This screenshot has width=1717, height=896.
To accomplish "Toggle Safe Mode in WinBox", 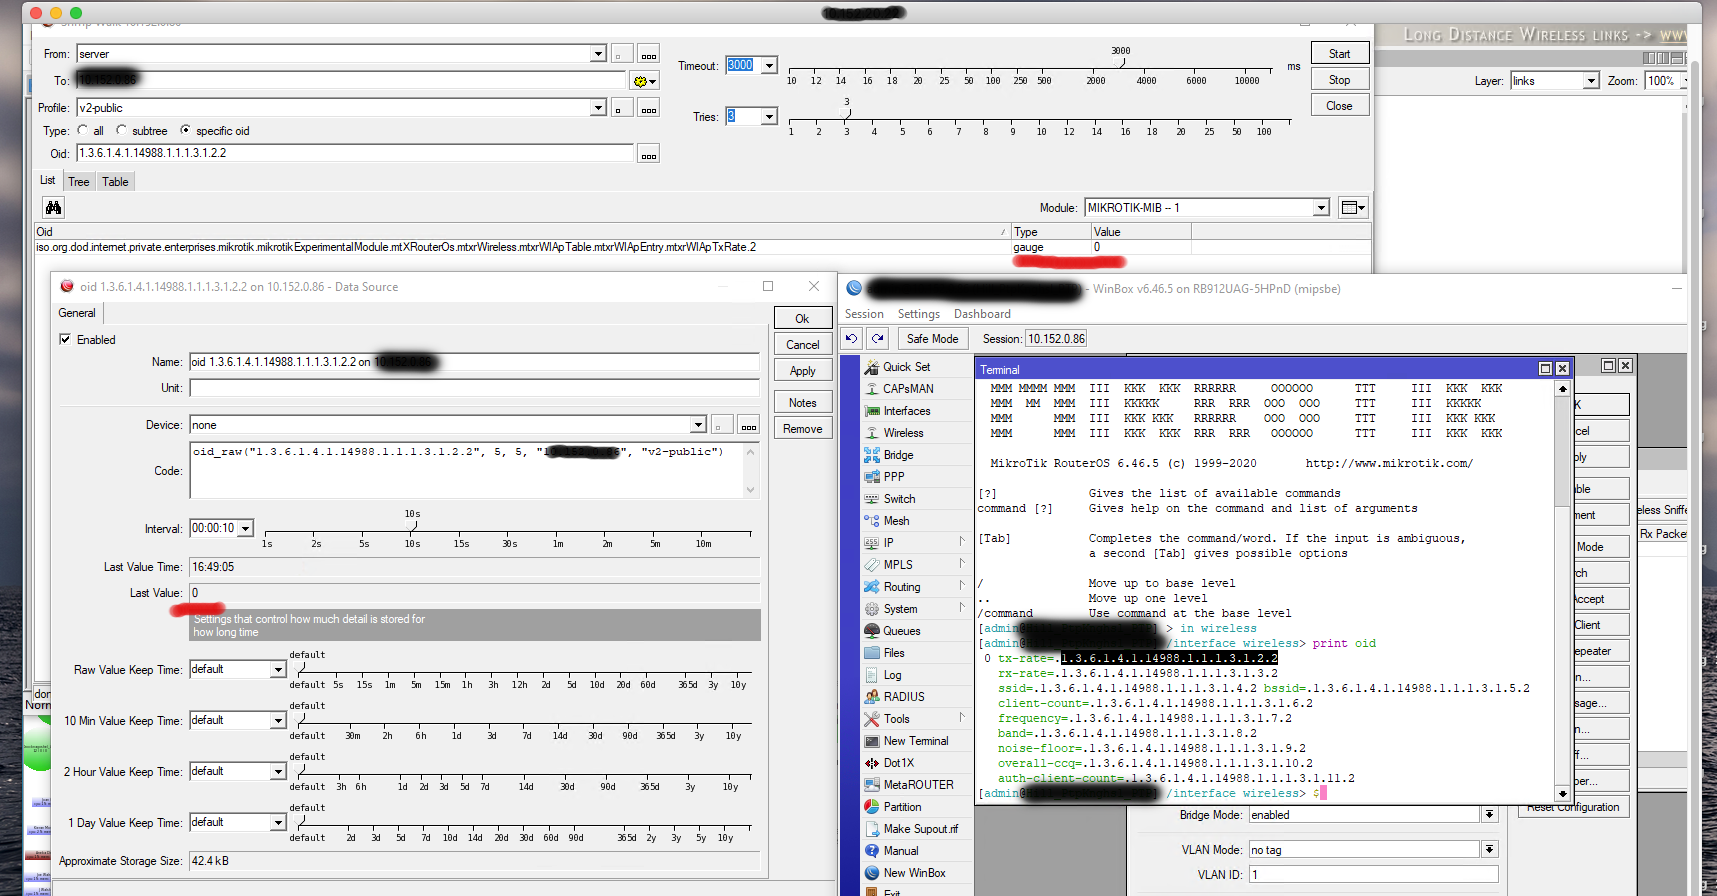I will coord(932,339).
